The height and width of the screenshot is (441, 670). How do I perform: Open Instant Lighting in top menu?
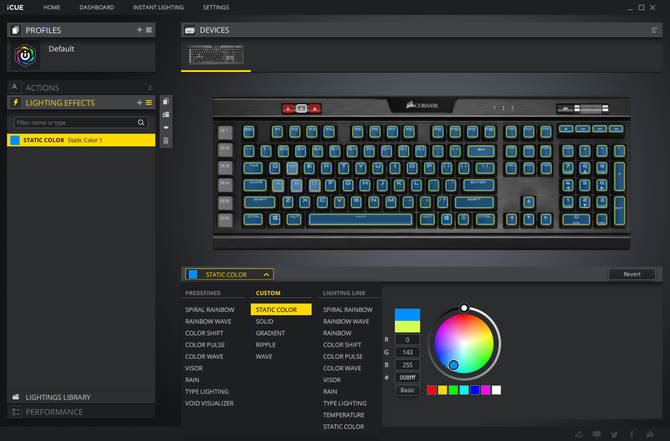158,7
